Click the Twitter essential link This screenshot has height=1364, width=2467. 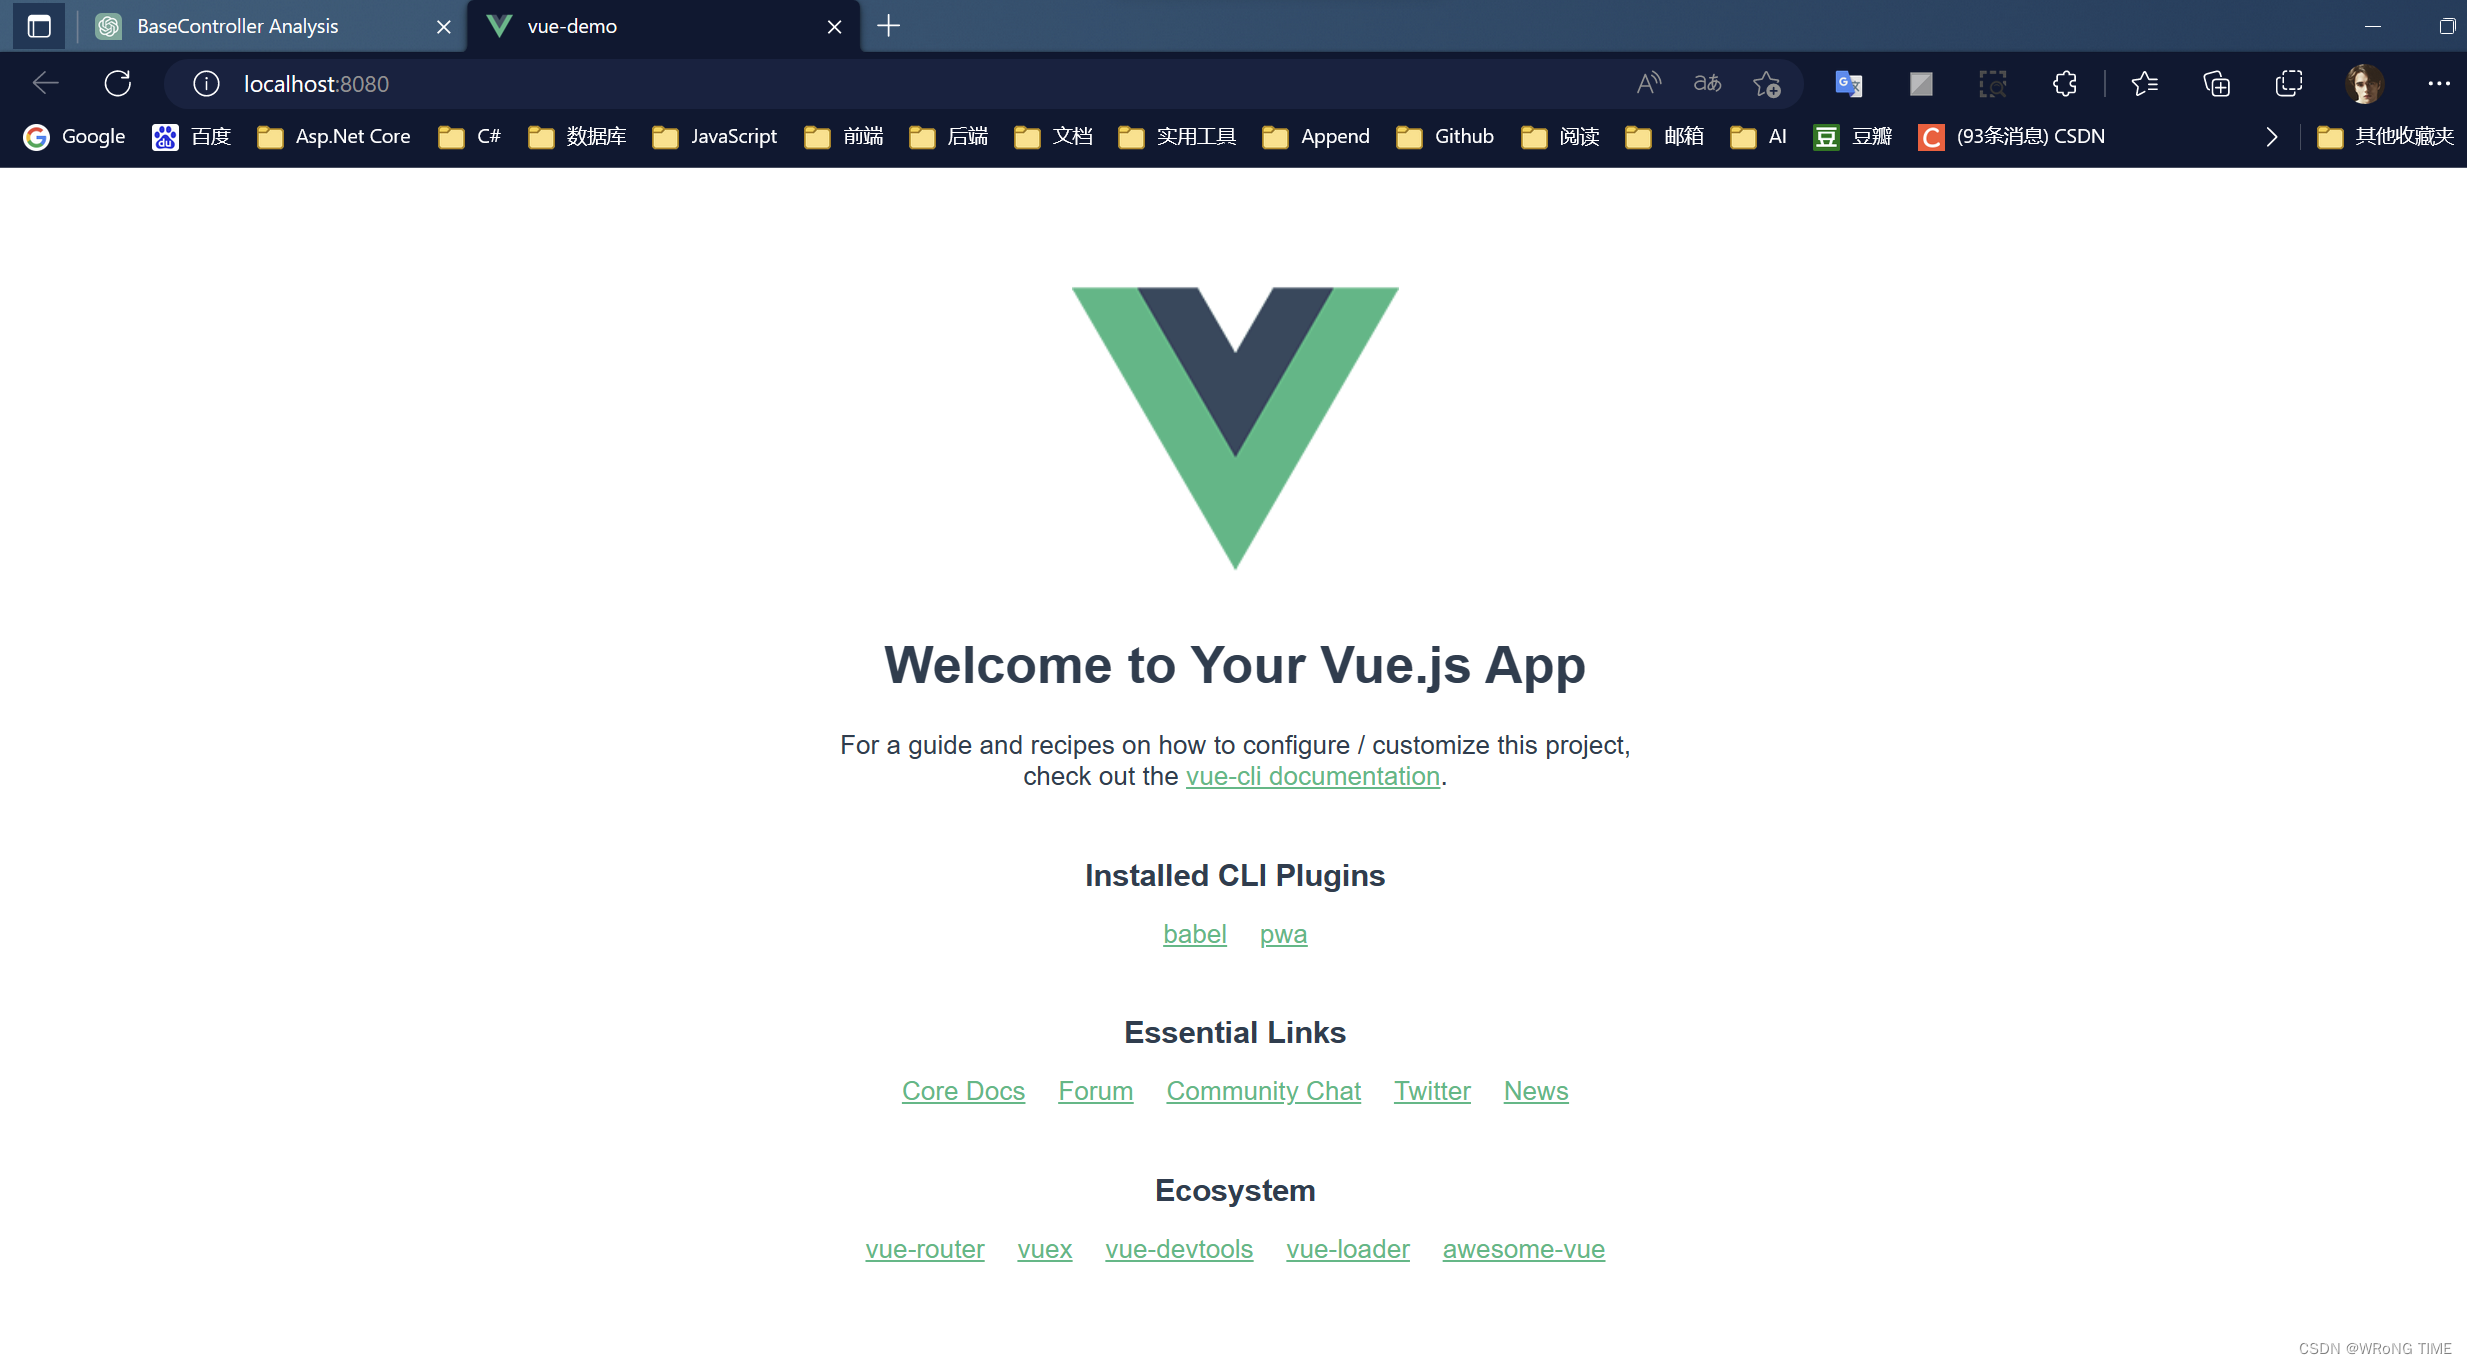[1431, 1090]
